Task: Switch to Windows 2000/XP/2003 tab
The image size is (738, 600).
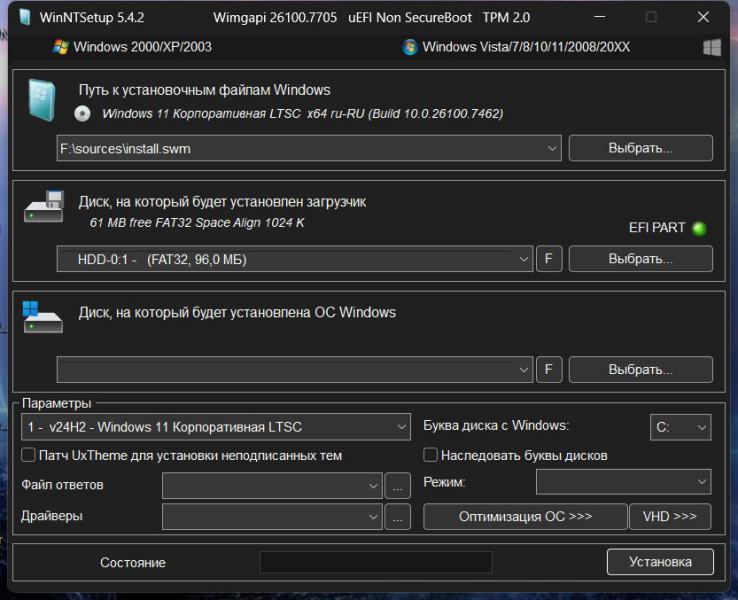Action: coord(132,47)
